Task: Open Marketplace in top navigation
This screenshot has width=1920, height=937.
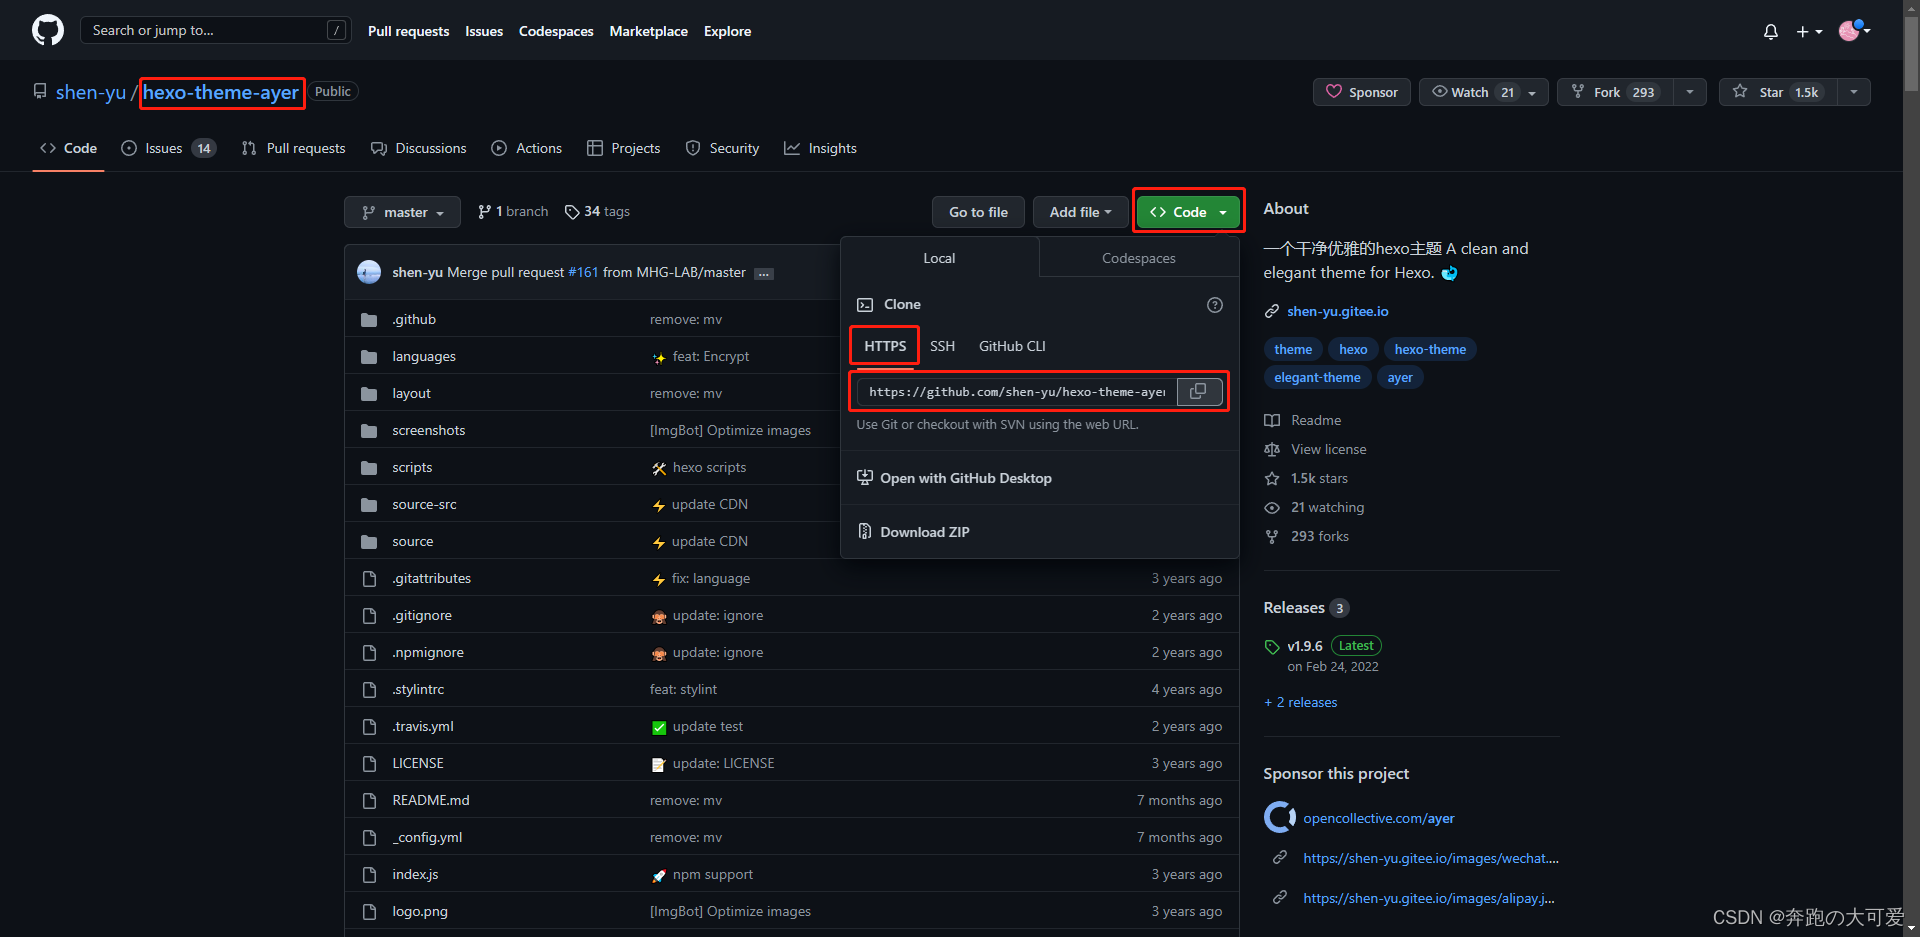Action: click(648, 31)
